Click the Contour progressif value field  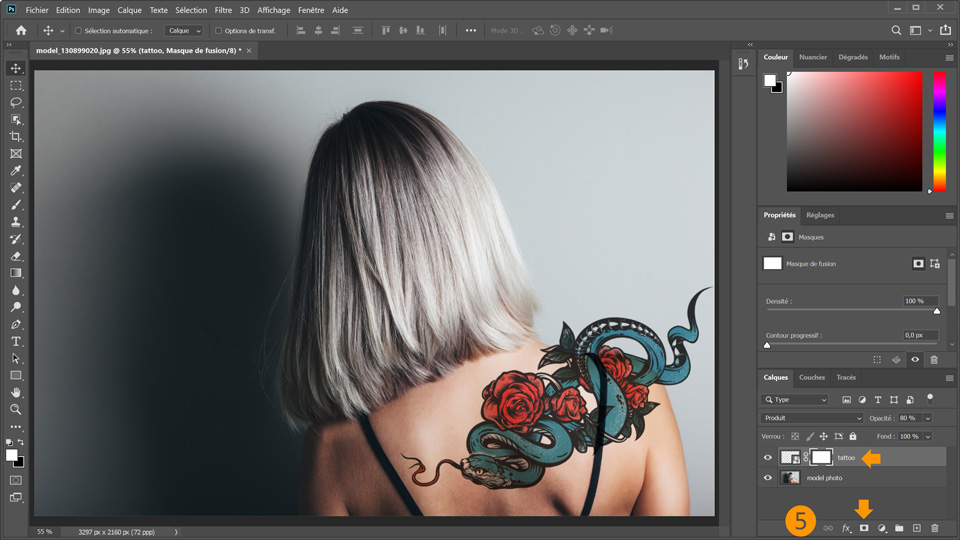[x=920, y=335]
